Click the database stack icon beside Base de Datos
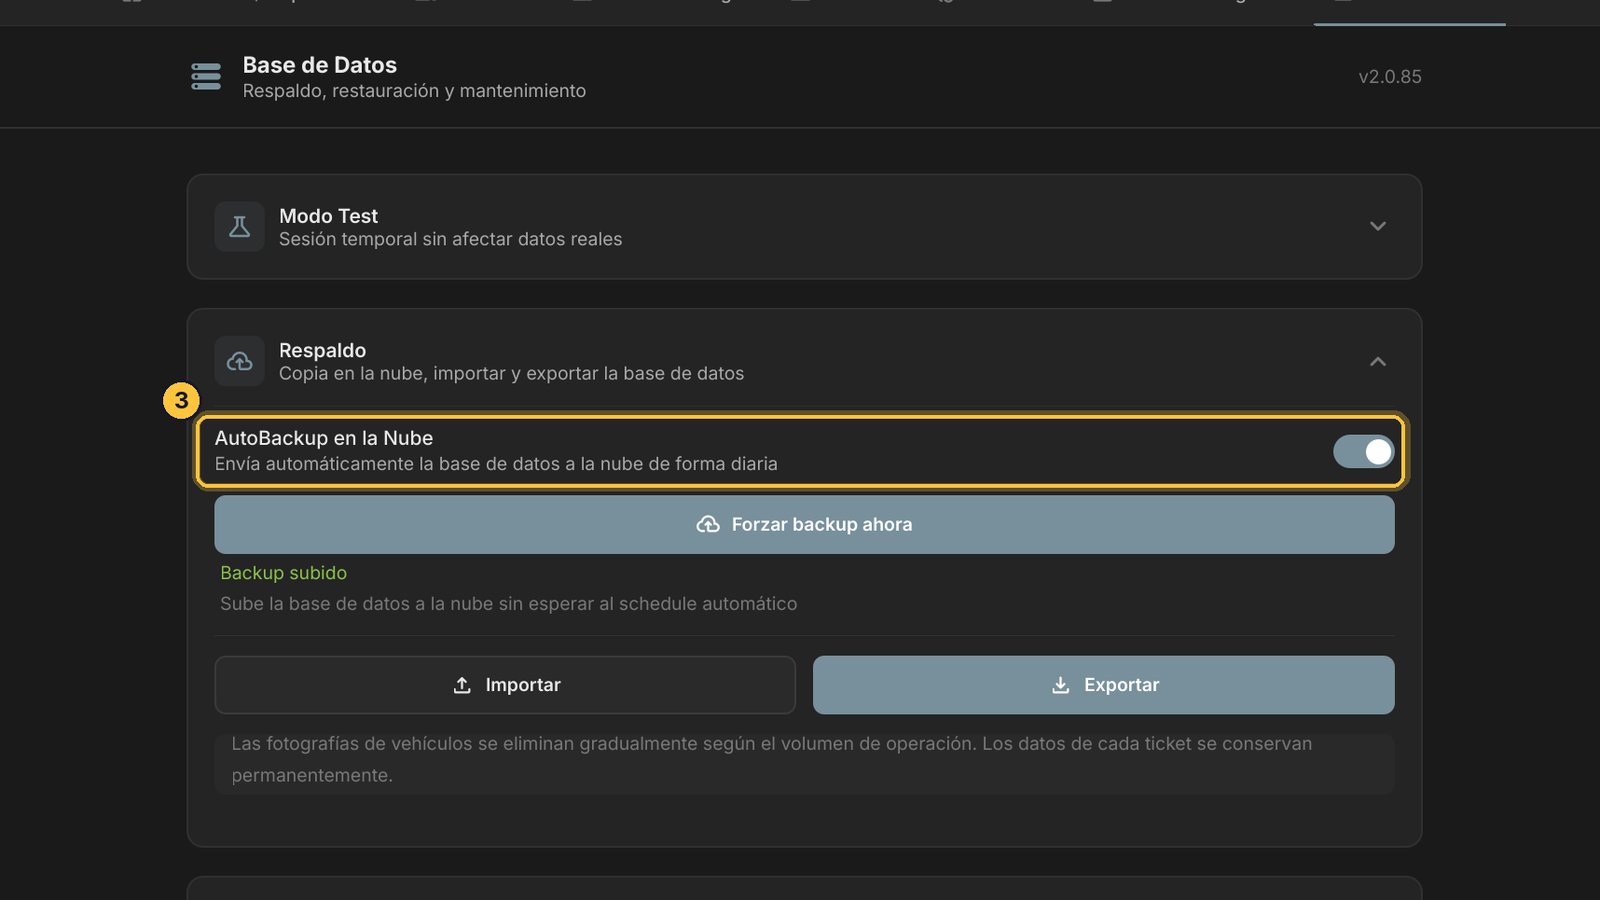 [206, 77]
